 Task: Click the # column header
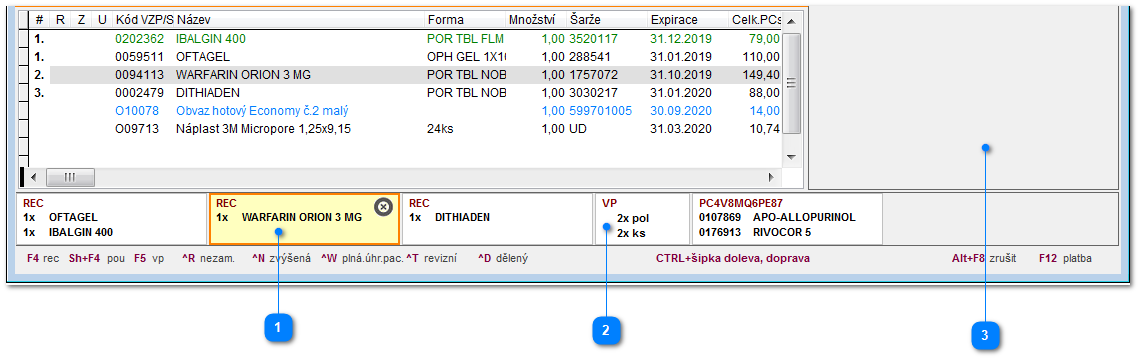39,20
